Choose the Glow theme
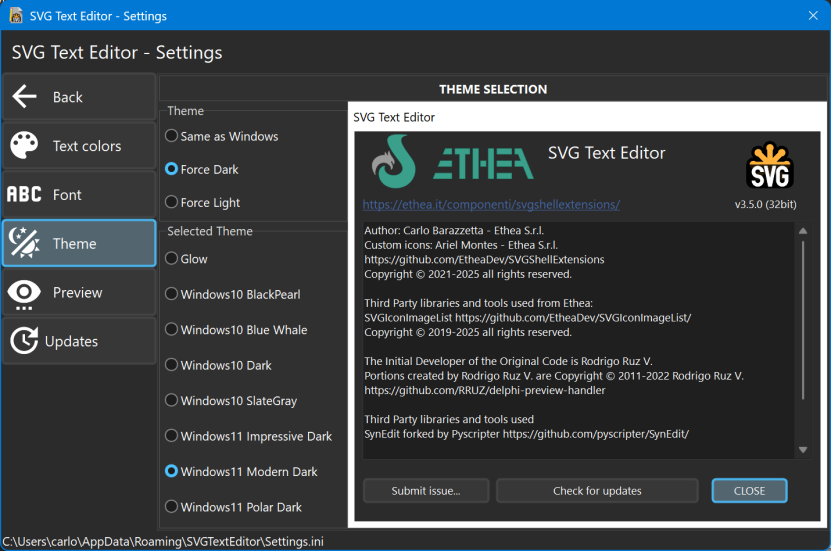The height and width of the screenshot is (551, 831). [187, 259]
